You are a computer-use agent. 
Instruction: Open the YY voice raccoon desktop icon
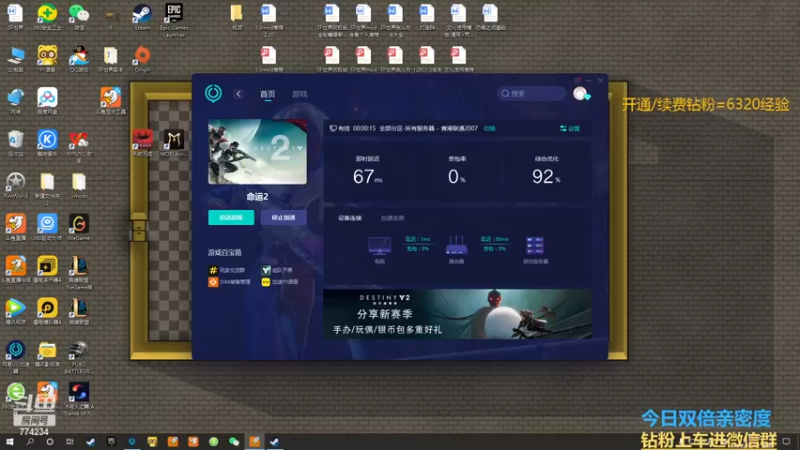(47, 59)
